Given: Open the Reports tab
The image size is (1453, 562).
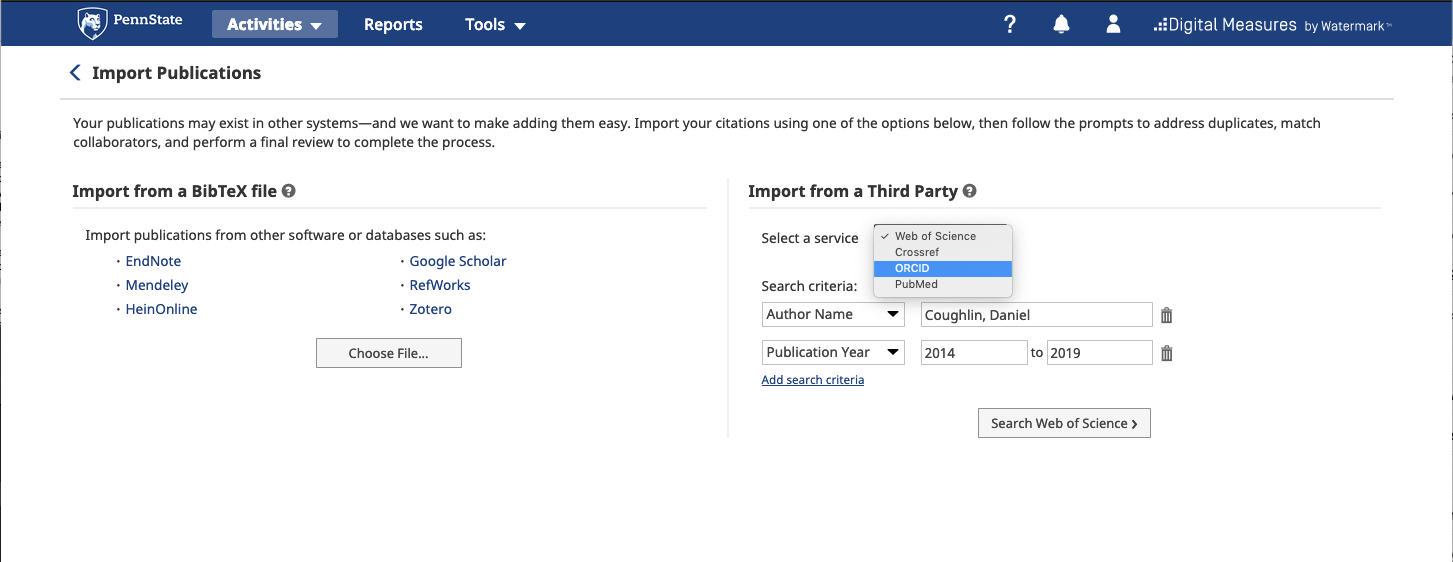Looking at the screenshot, I should [393, 25].
